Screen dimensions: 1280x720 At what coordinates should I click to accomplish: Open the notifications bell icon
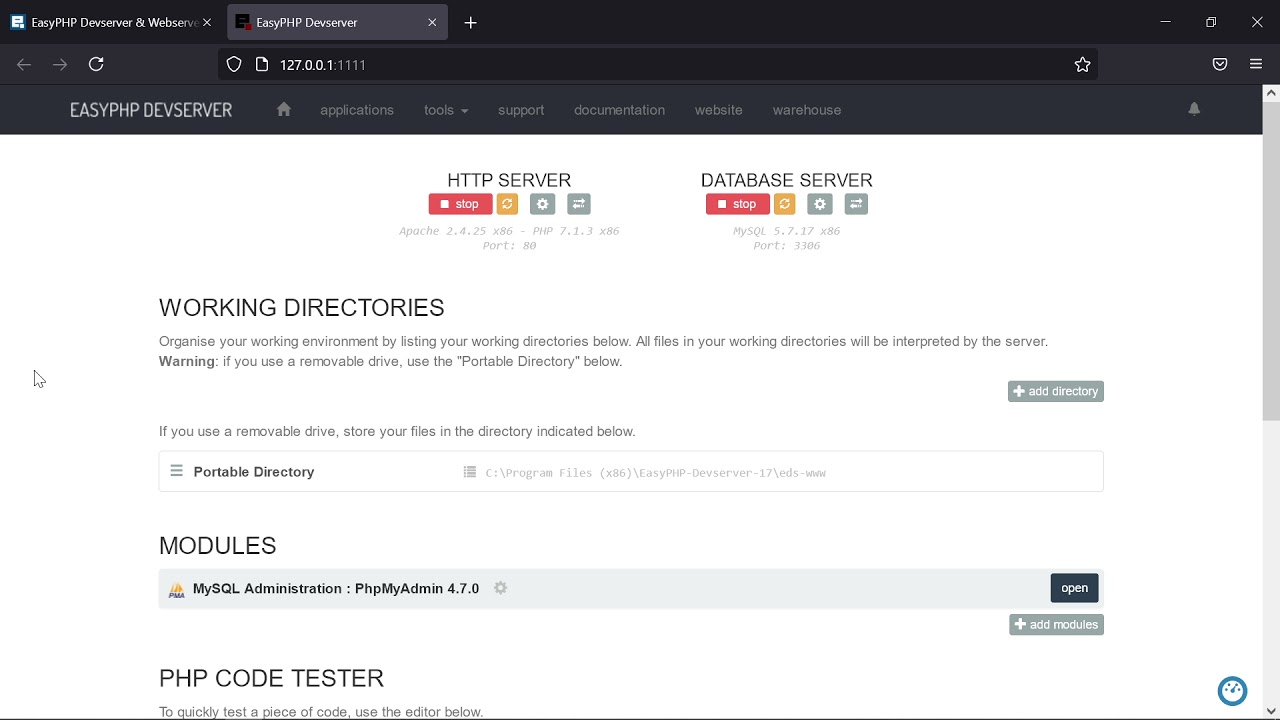(1195, 110)
